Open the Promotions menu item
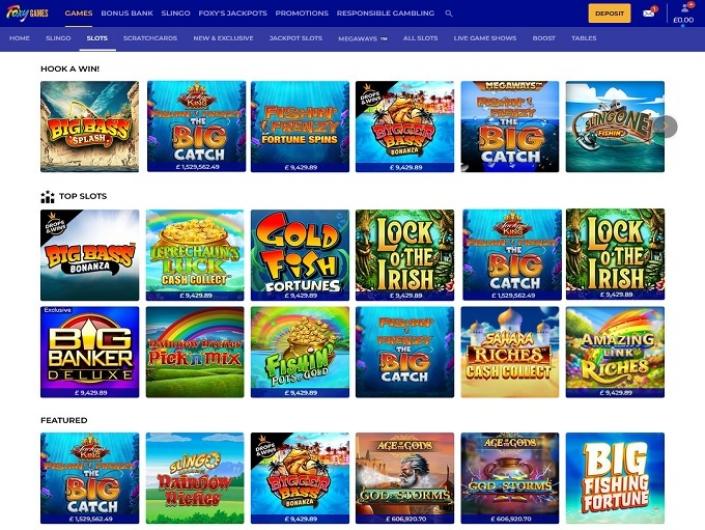 (x=302, y=13)
